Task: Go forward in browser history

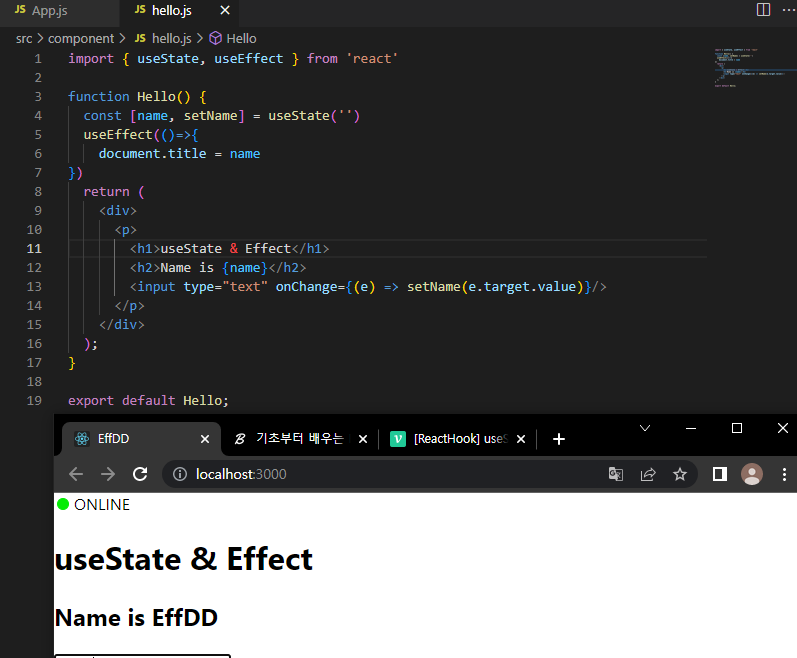Action: (108, 474)
